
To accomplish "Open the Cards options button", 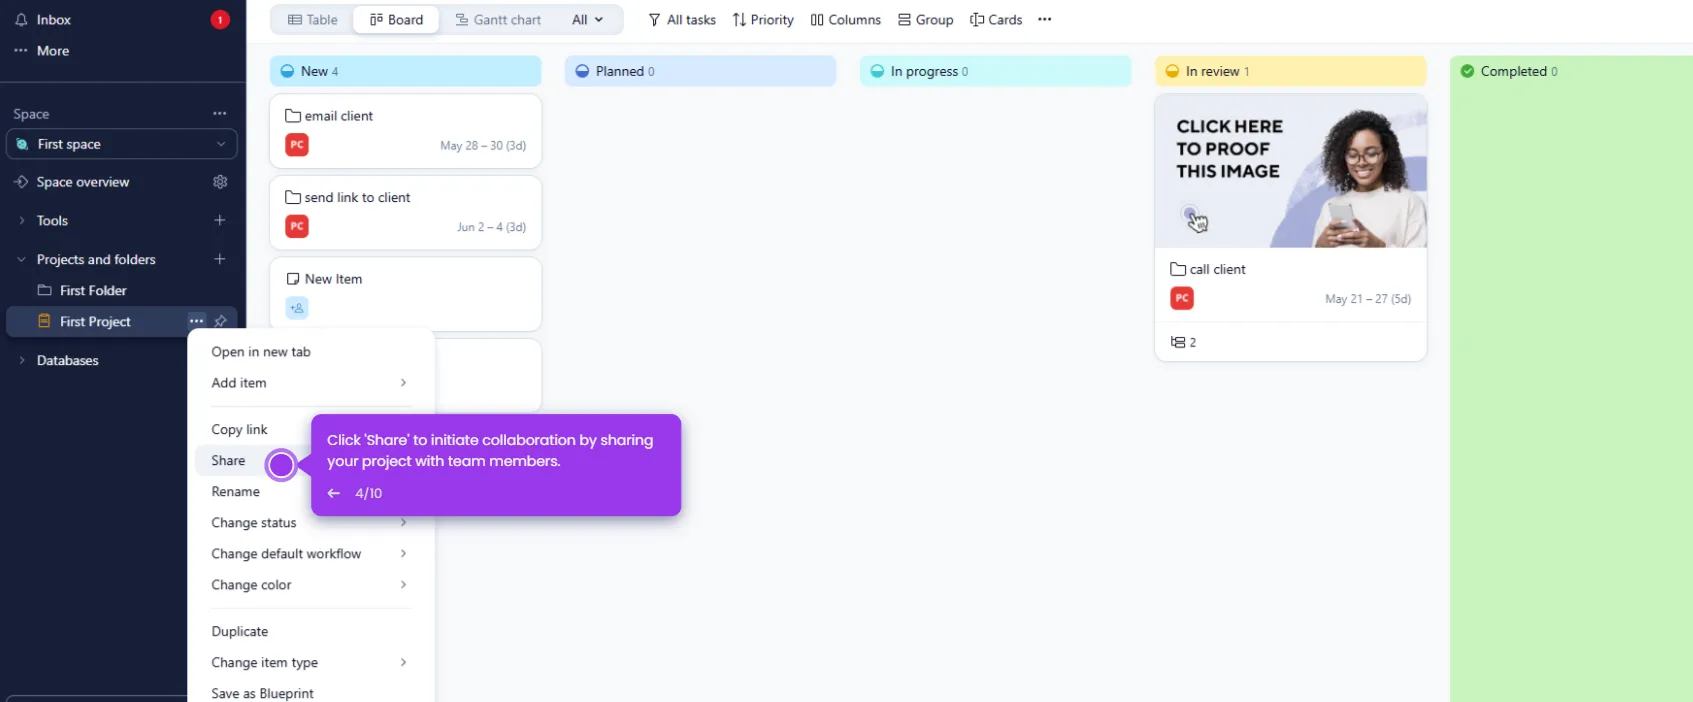I will pos(996,19).
